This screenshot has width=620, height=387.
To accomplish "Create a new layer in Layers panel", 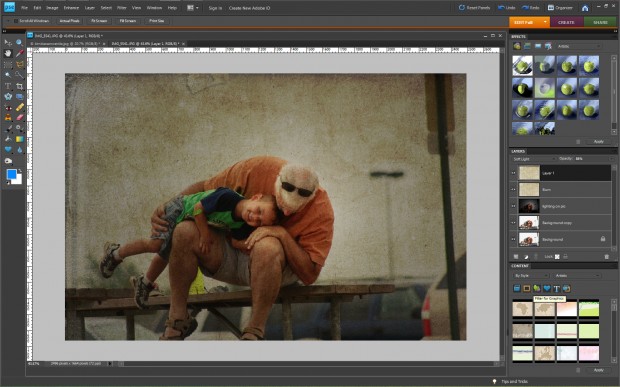I will click(x=516, y=257).
